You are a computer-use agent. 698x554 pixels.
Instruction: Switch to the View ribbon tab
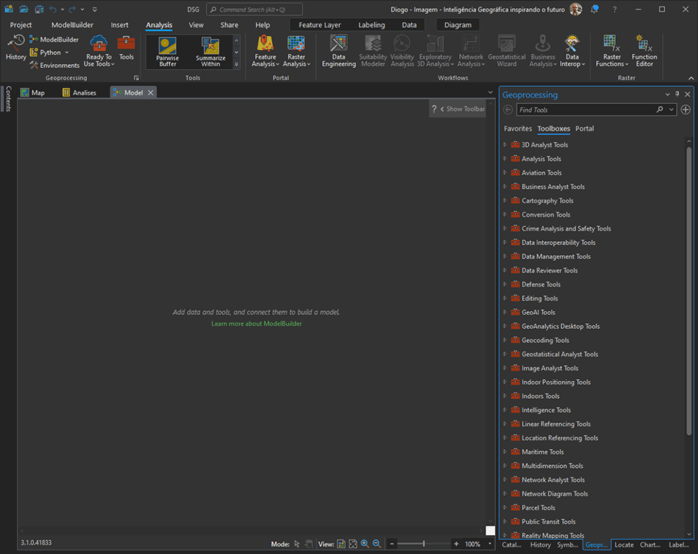pos(196,24)
